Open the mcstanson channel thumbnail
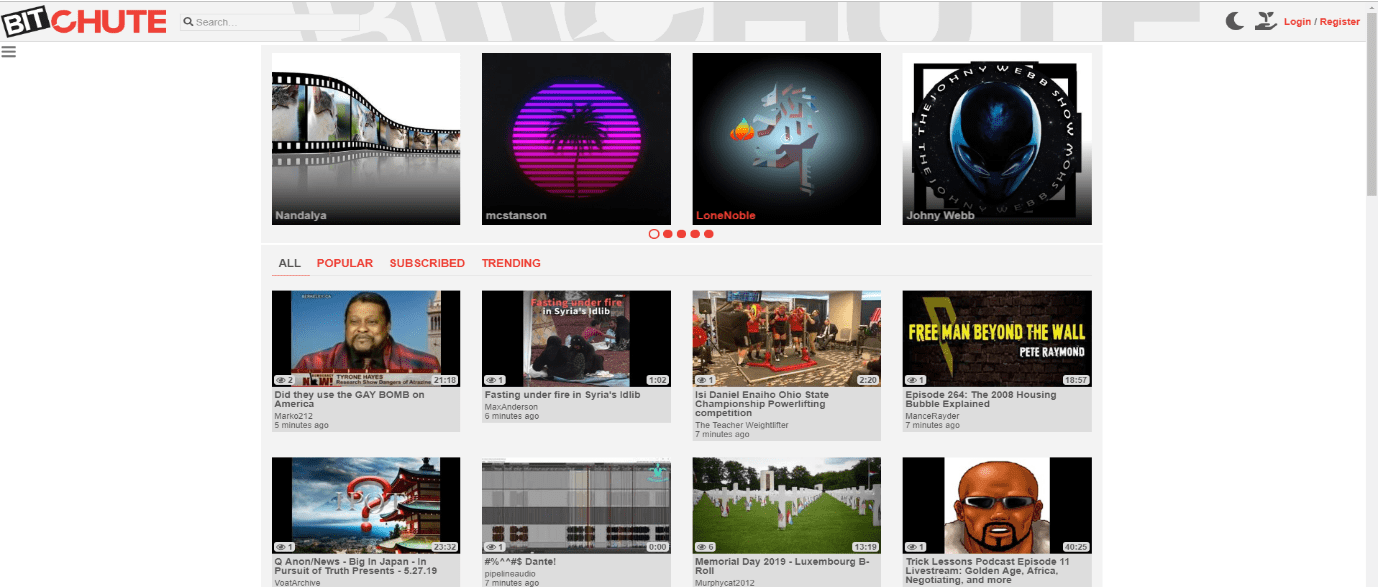 coord(576,139)
